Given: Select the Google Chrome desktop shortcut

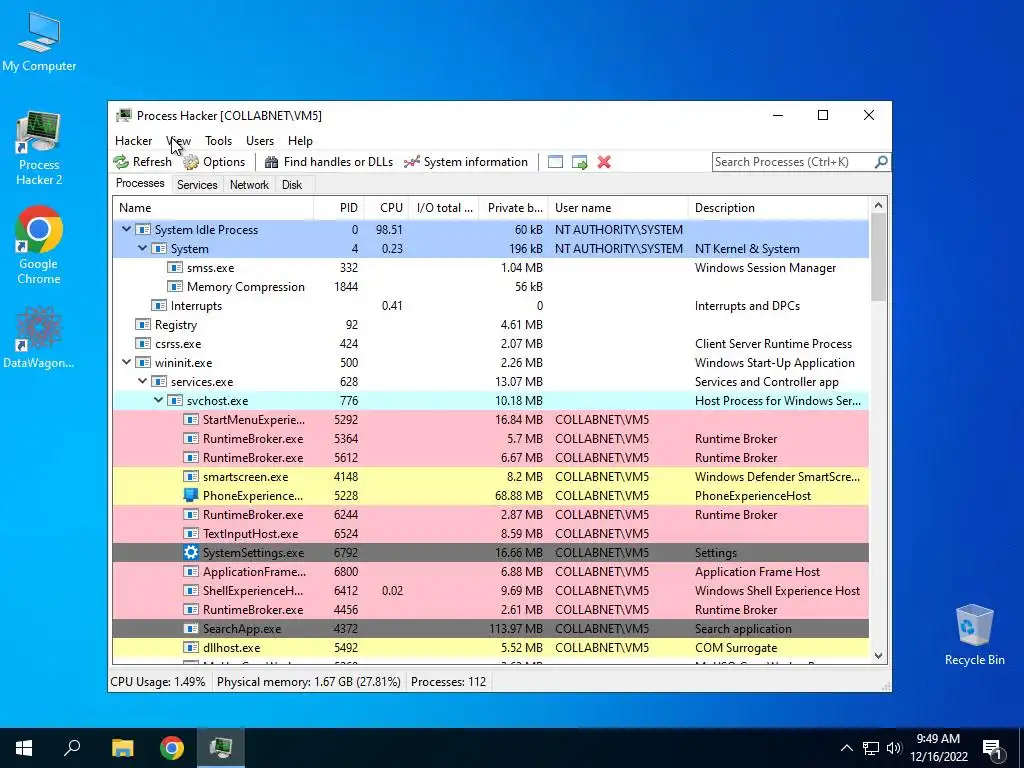Looking at the screenshot, I should click(x=39, y=246).
